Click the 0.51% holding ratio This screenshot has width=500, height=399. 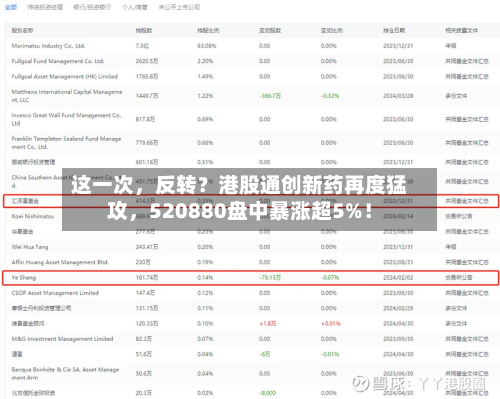pyautogui.click(x=205, y=162)
